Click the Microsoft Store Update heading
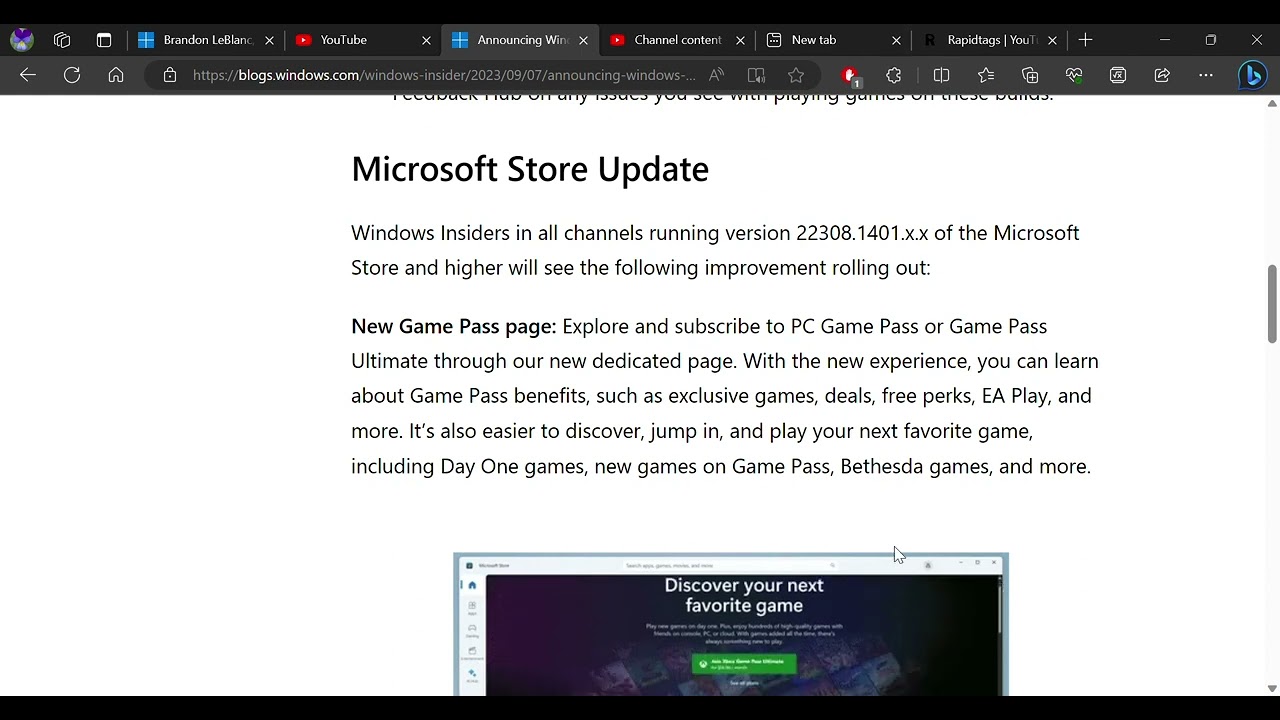The image size is (1280, 720). pyautogui.click(x=530, y=169)
